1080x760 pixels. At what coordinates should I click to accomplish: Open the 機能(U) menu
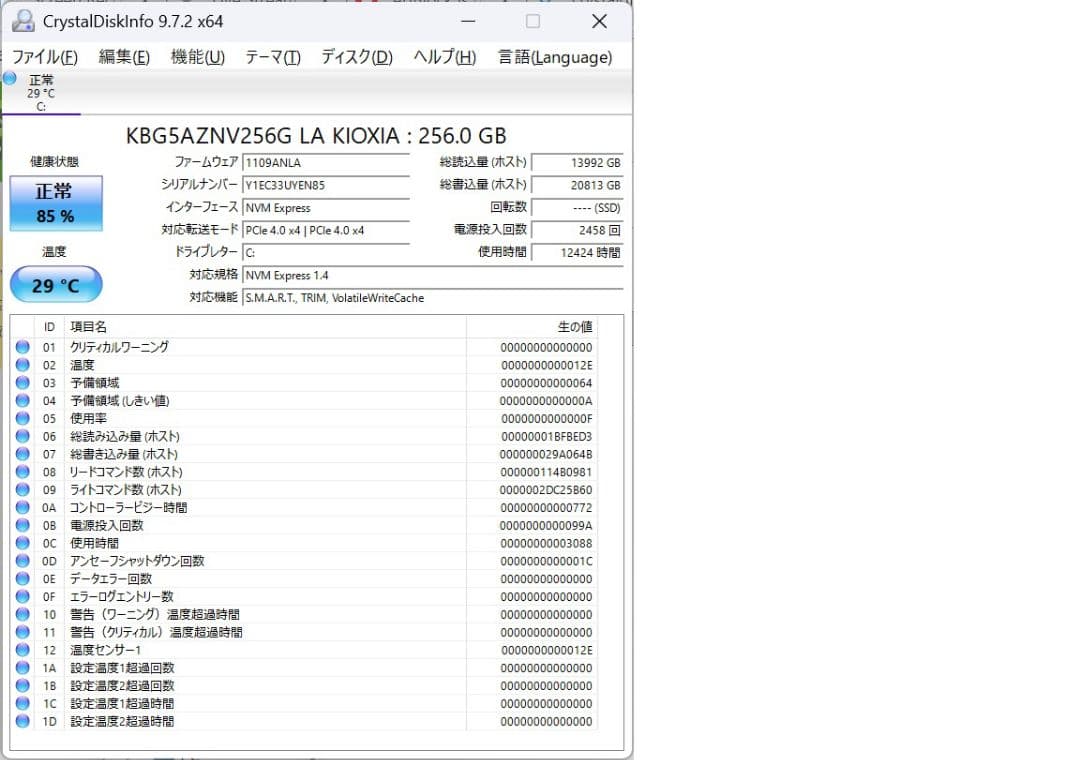coord(196,57)
